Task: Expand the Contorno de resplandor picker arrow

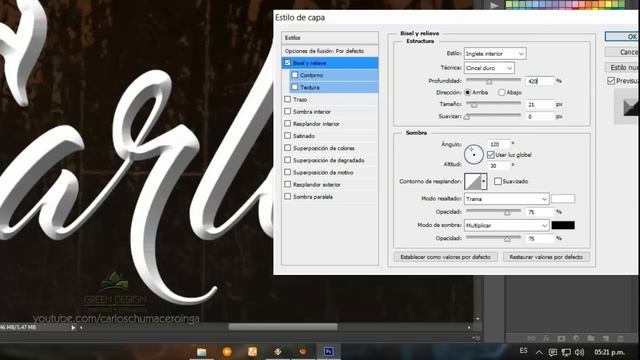Action: [x=484, y=181]
